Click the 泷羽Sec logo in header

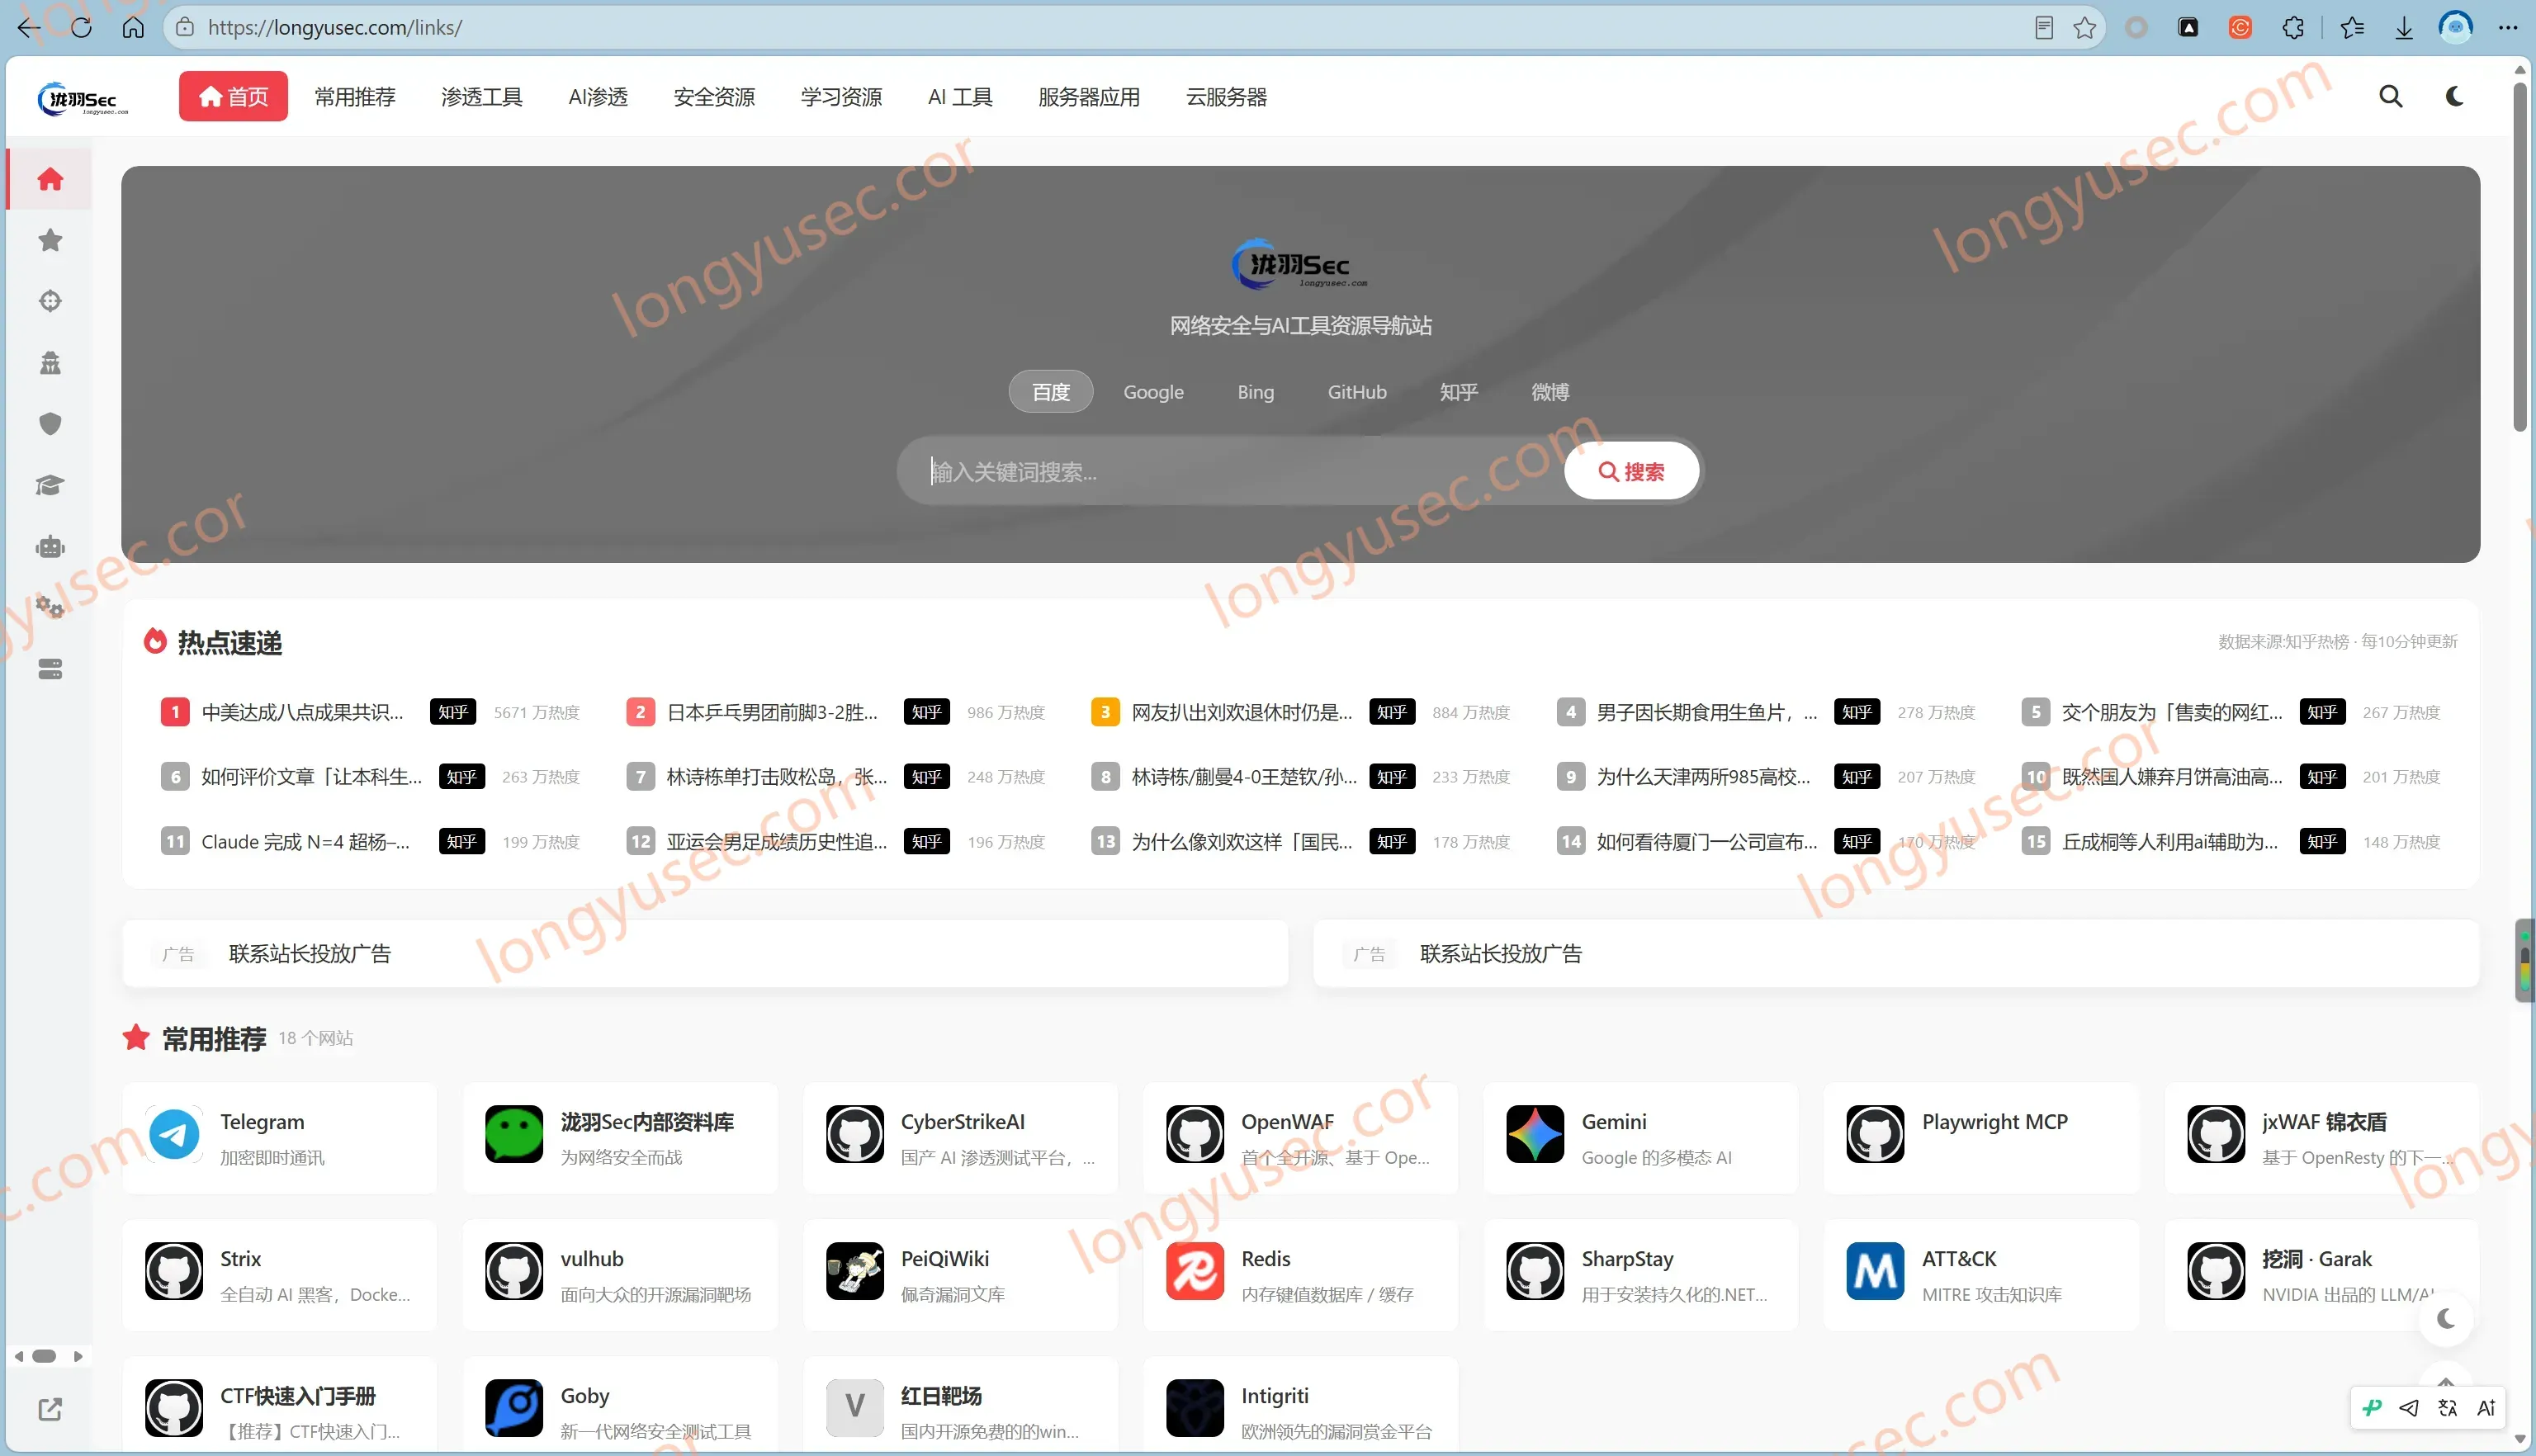click(84, 98)
